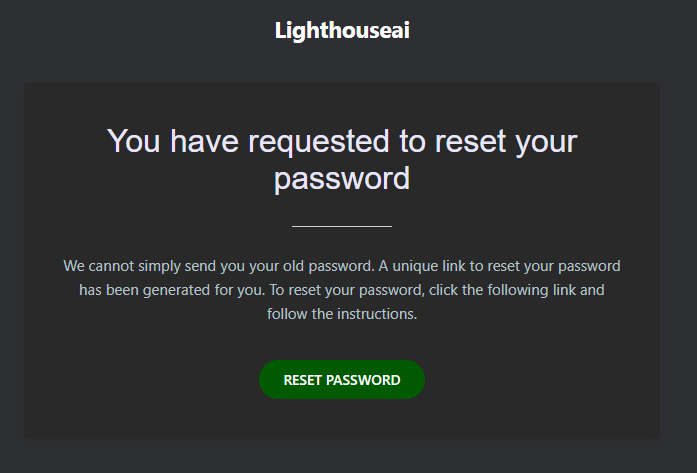Click the empty card area below the green button
Image resolution: width=697 pixels, height=473 pixels.
tap(342, 420)
